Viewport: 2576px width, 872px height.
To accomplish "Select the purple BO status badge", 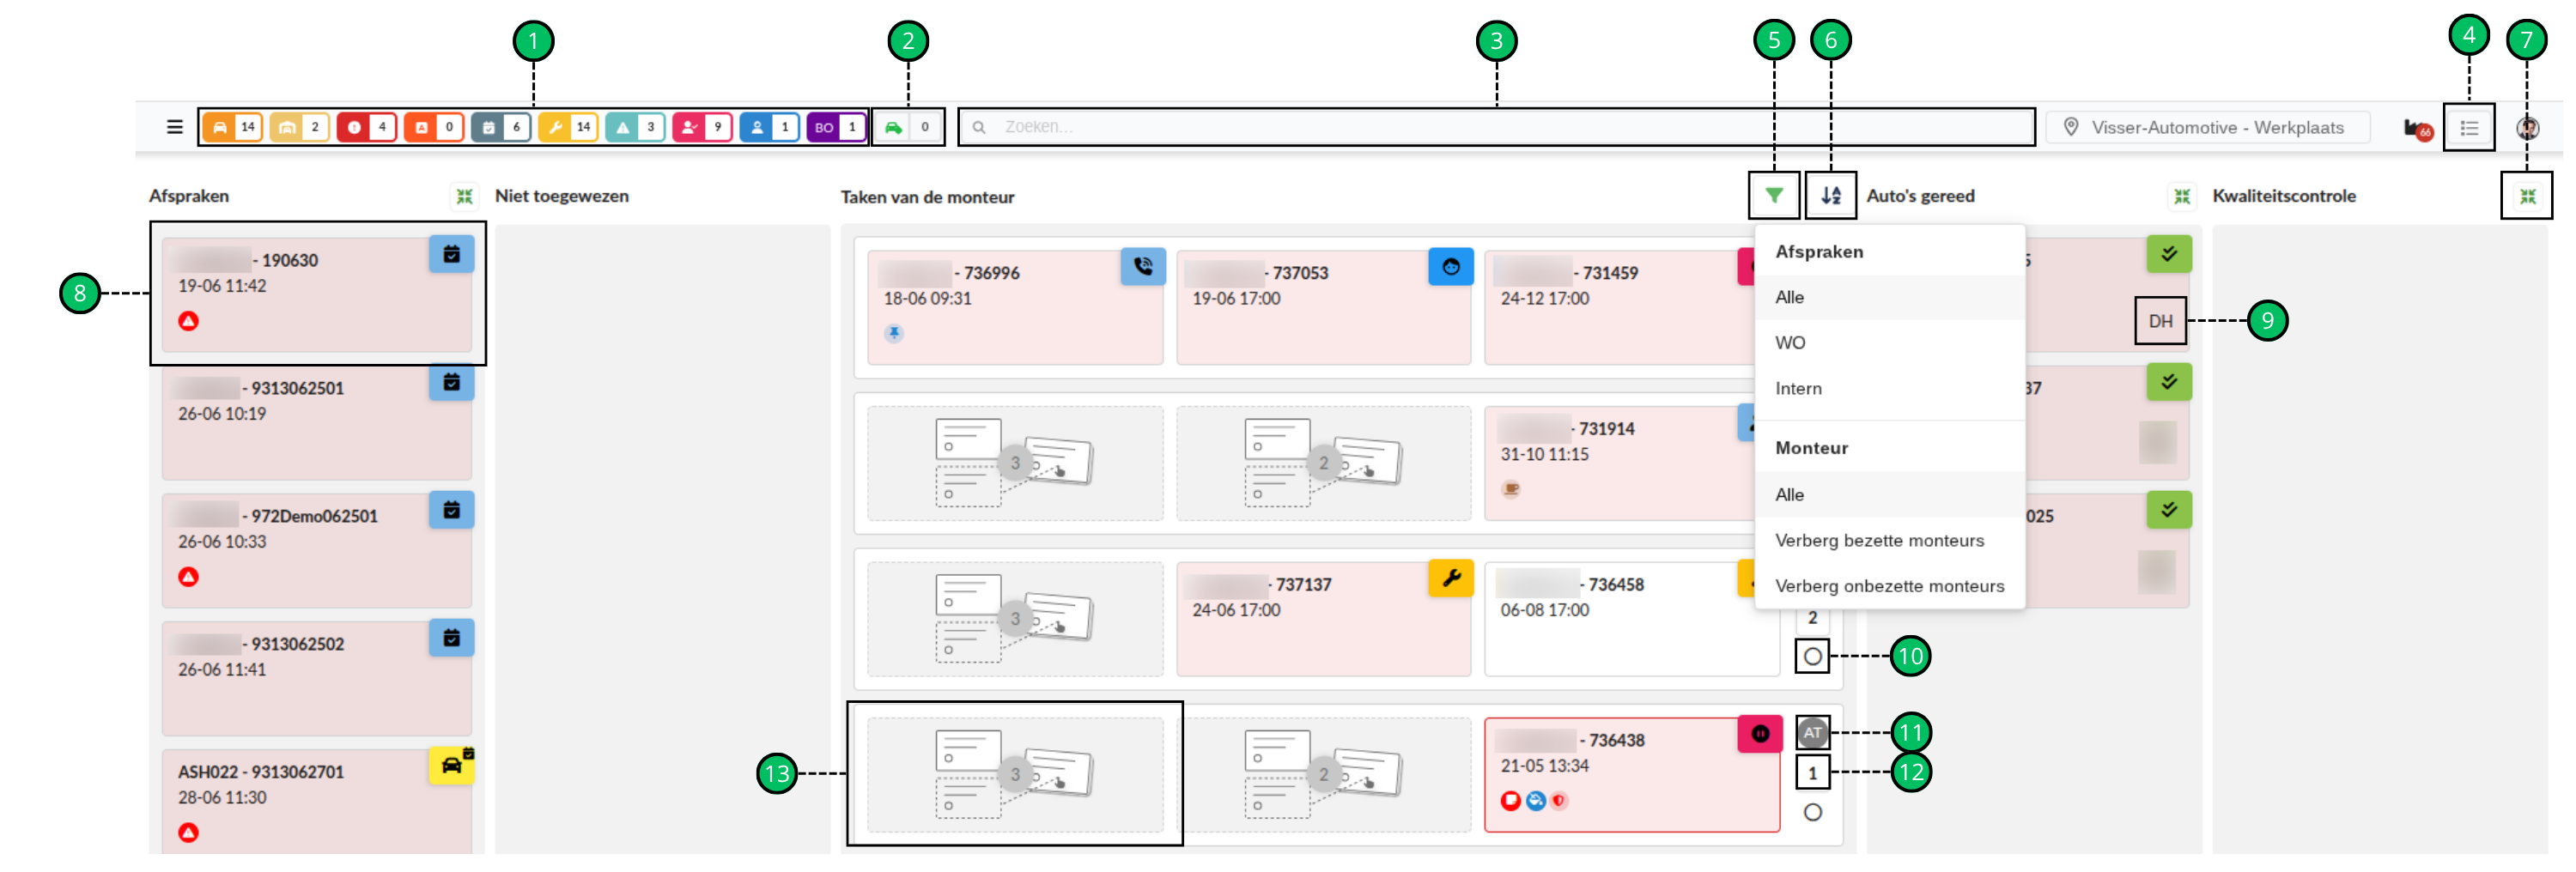I will point(836,127).
